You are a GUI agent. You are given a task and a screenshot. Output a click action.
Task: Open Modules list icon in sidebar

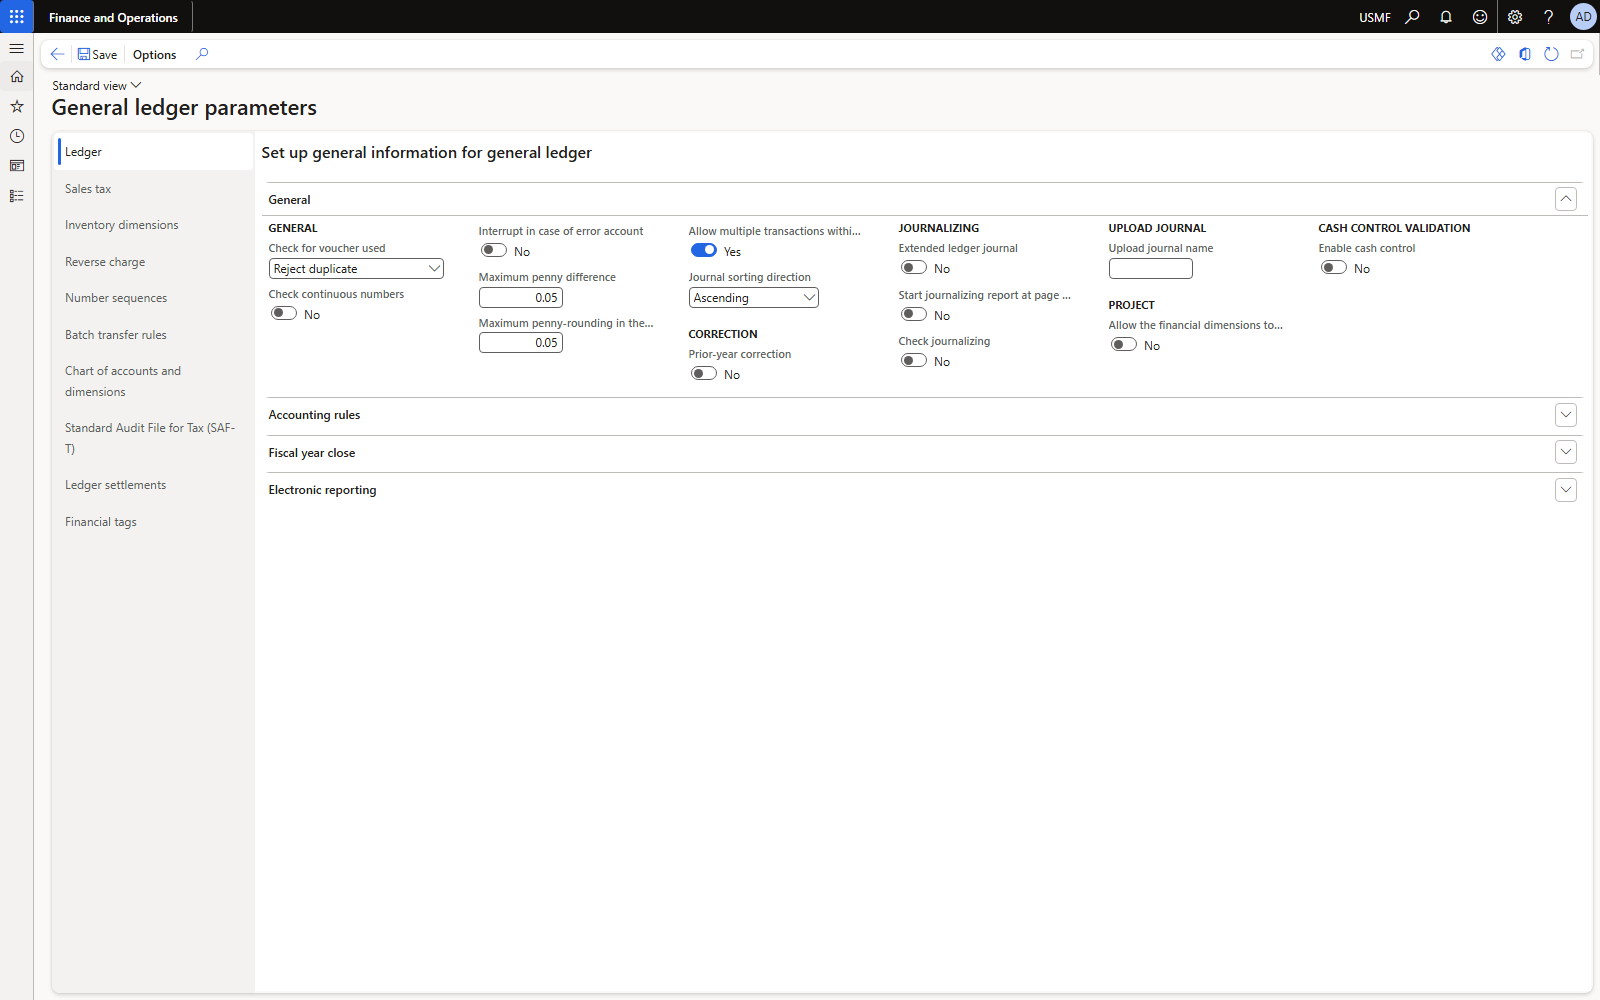[17, 196]
